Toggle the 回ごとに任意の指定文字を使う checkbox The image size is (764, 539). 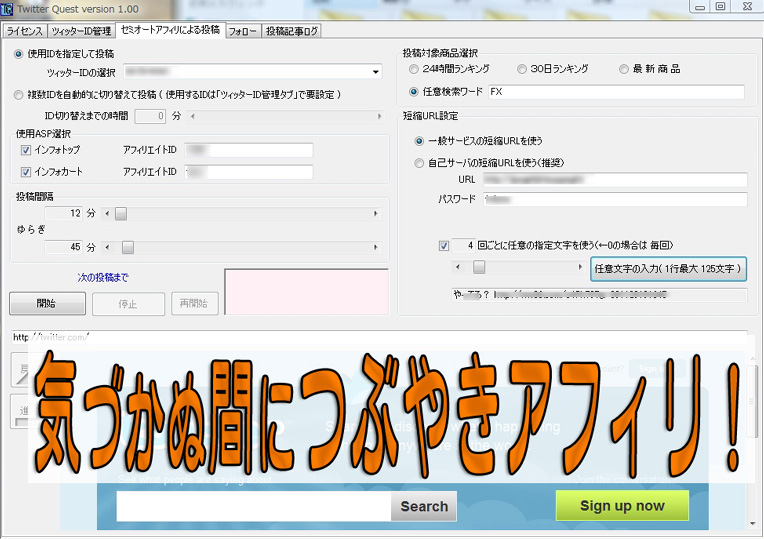[444, 246]
